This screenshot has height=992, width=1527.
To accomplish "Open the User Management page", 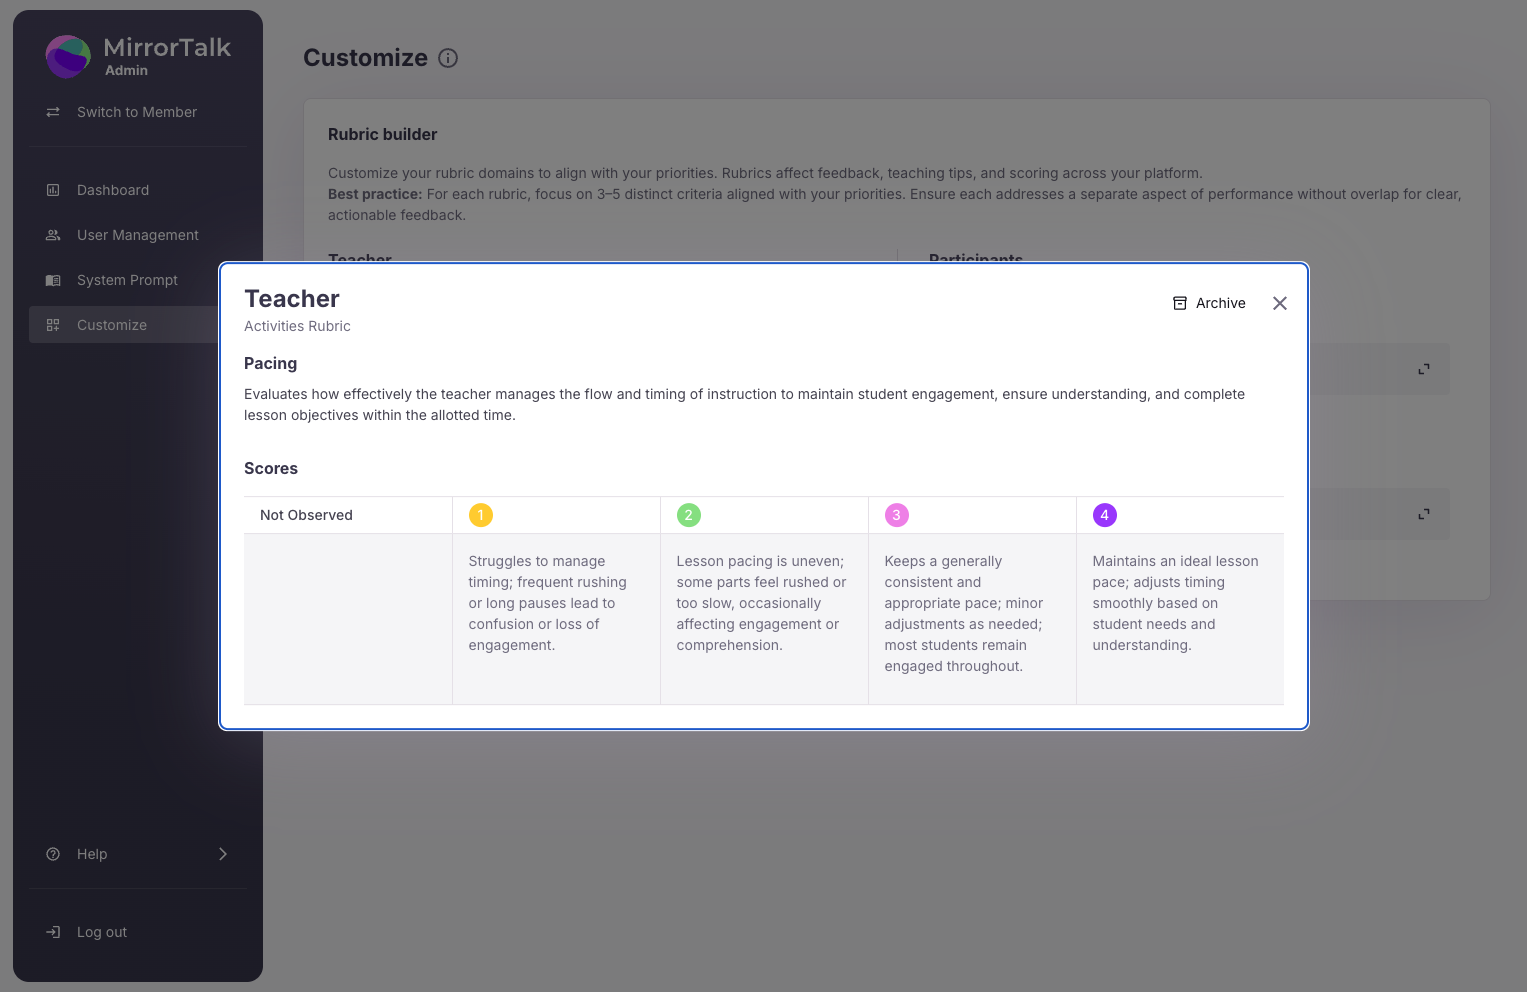I will pyautogui.click(x=138, y=235).
